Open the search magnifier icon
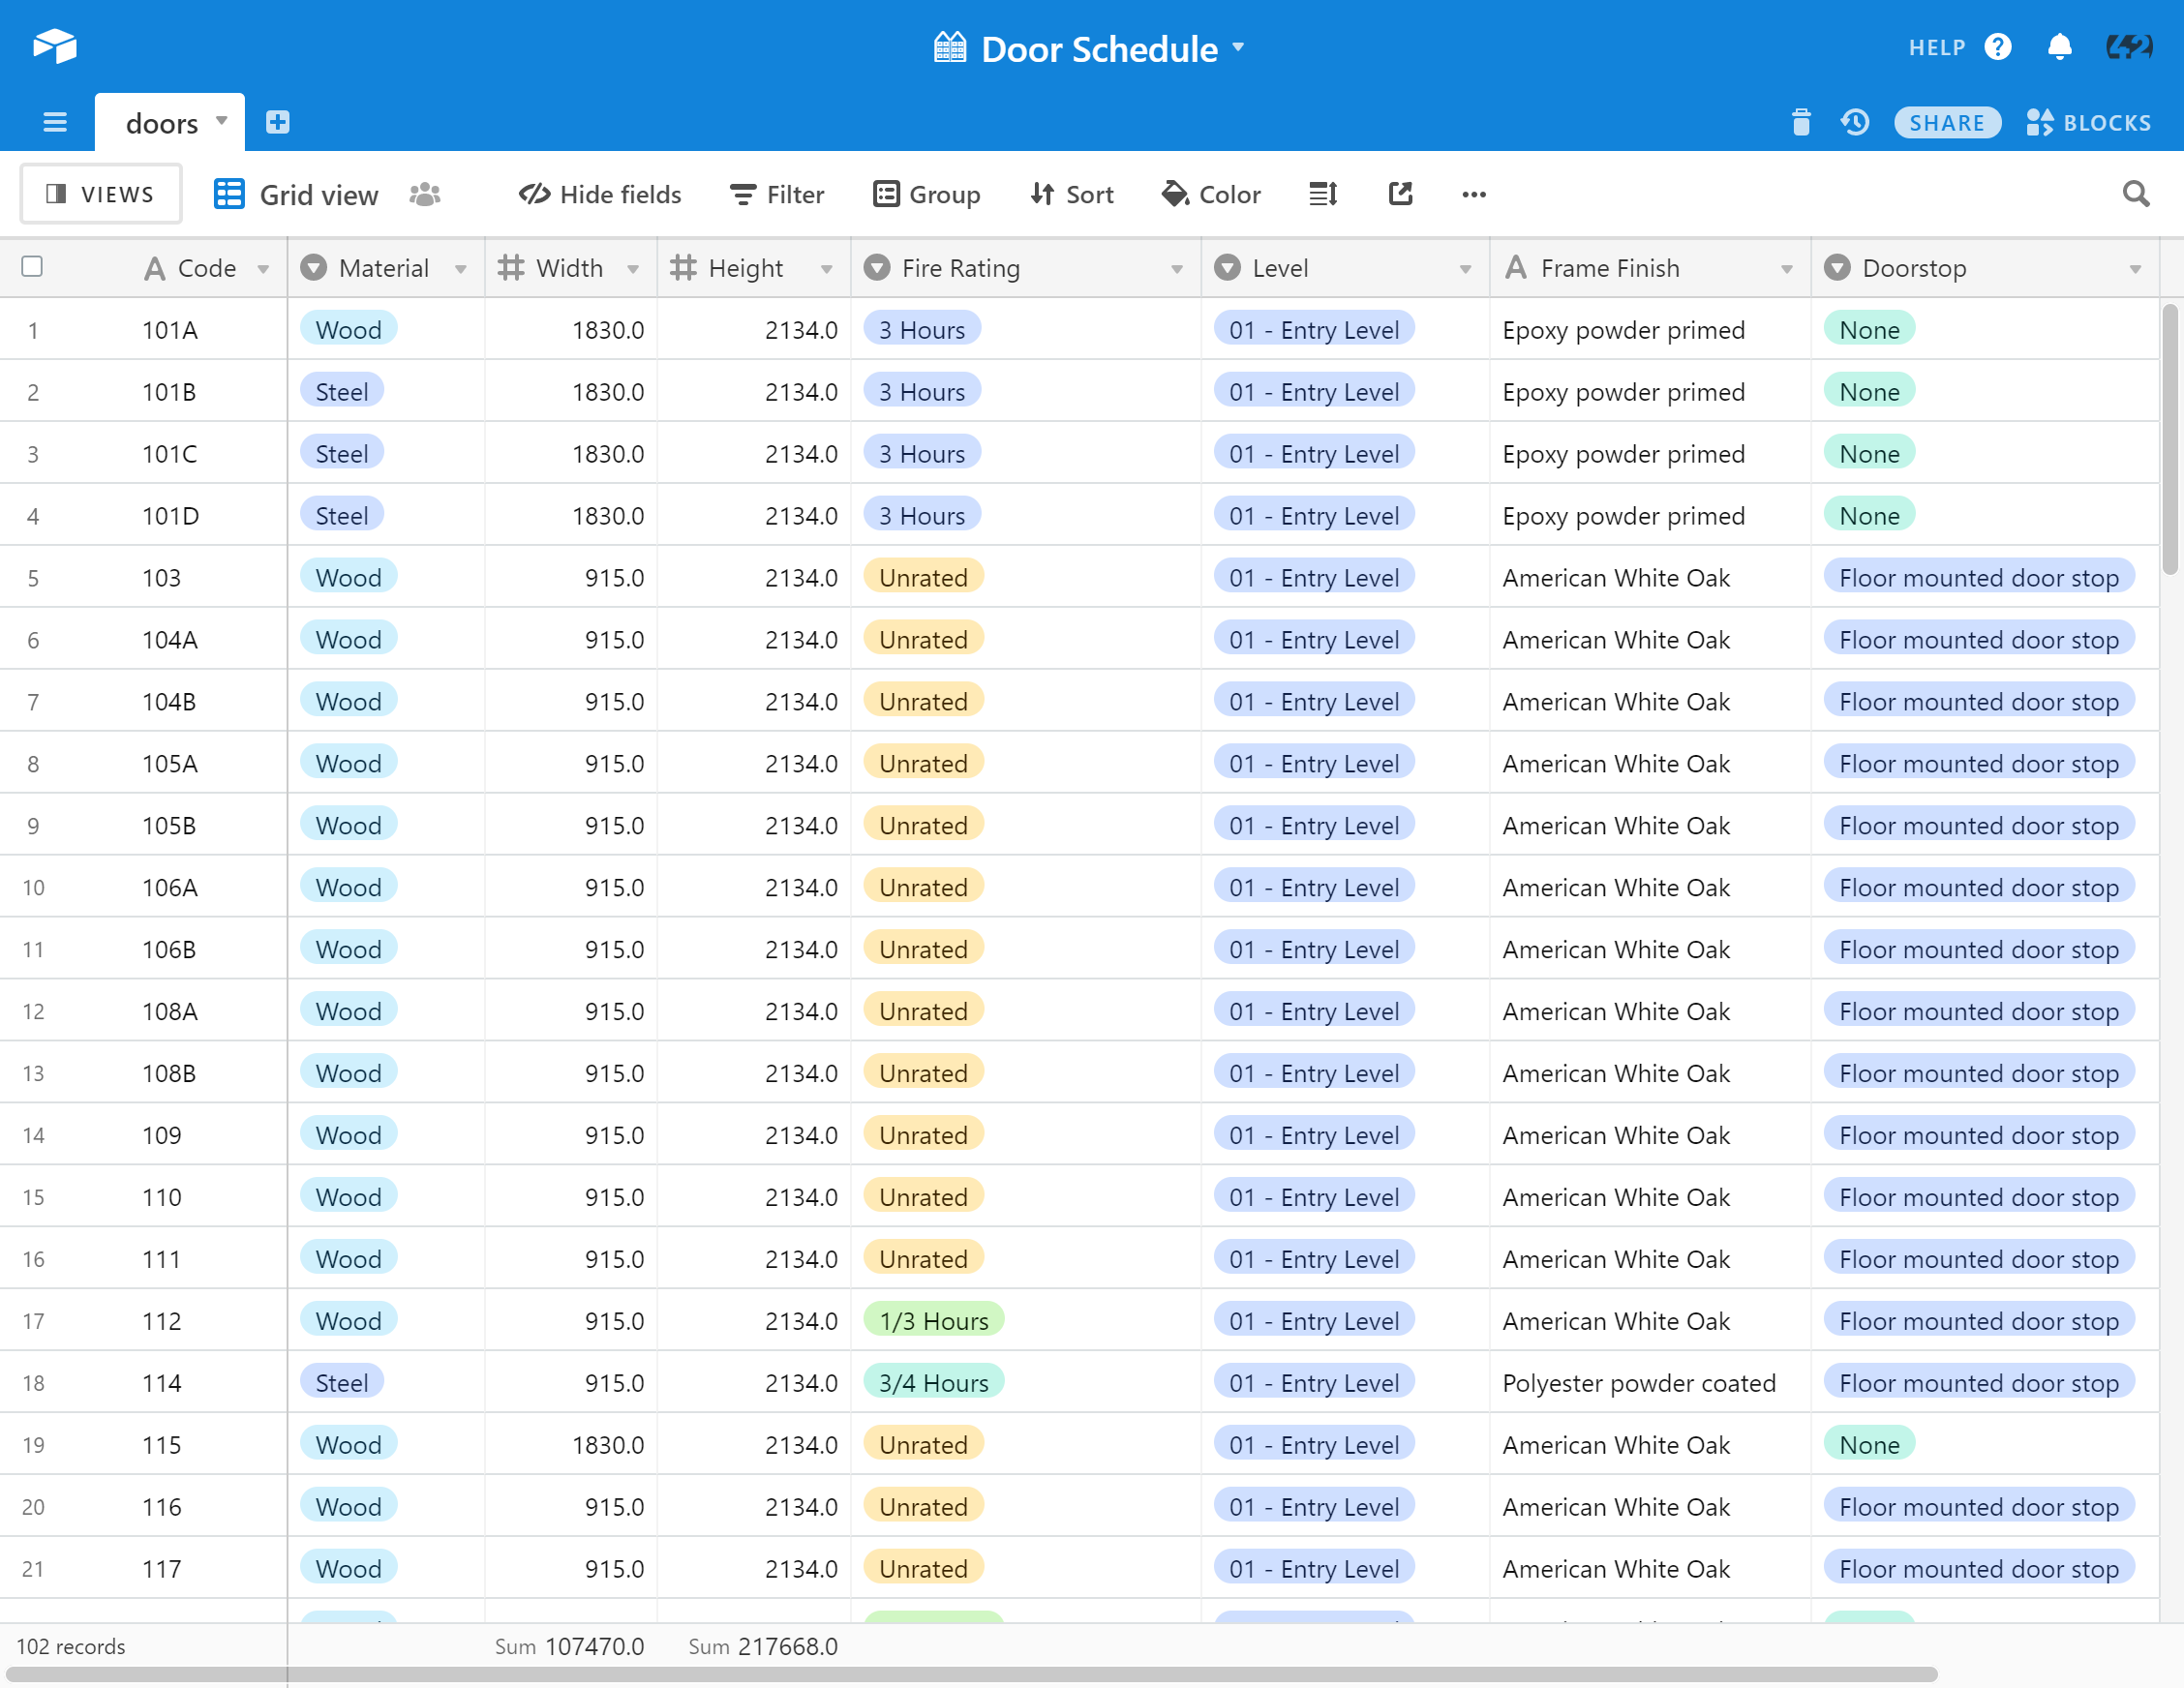Viewport: 2184px width, 1688px height. click(x=2135, y=194)
